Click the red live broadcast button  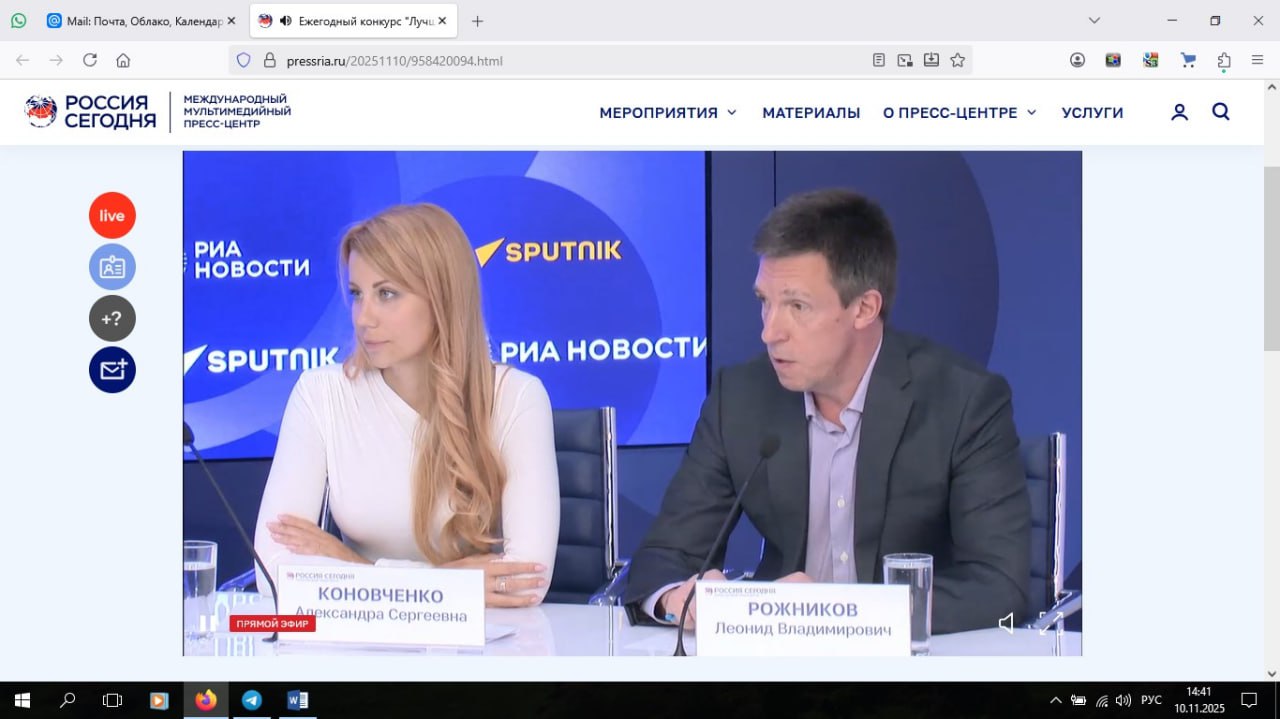pos(112,215)
